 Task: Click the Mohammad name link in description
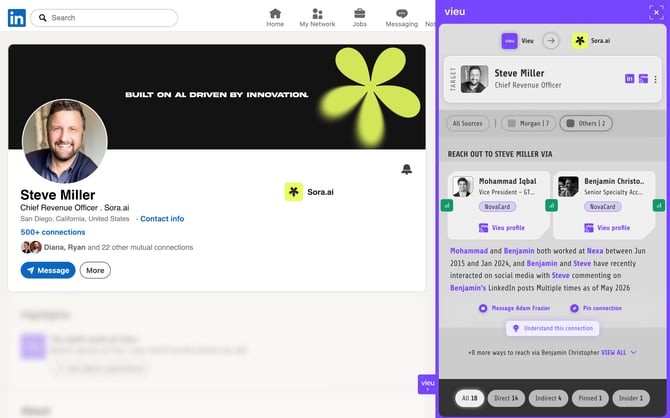pyautogui.click(x=469, y=251)
